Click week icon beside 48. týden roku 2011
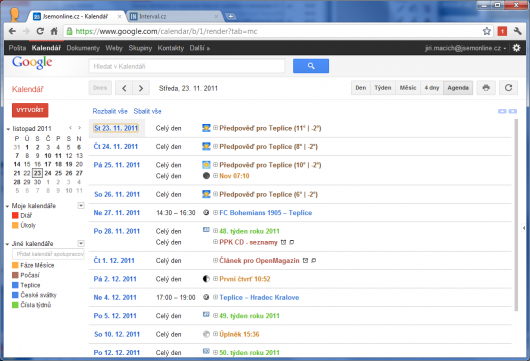The height and width of the screenshot is (361, 530). (x=206, y=230)
